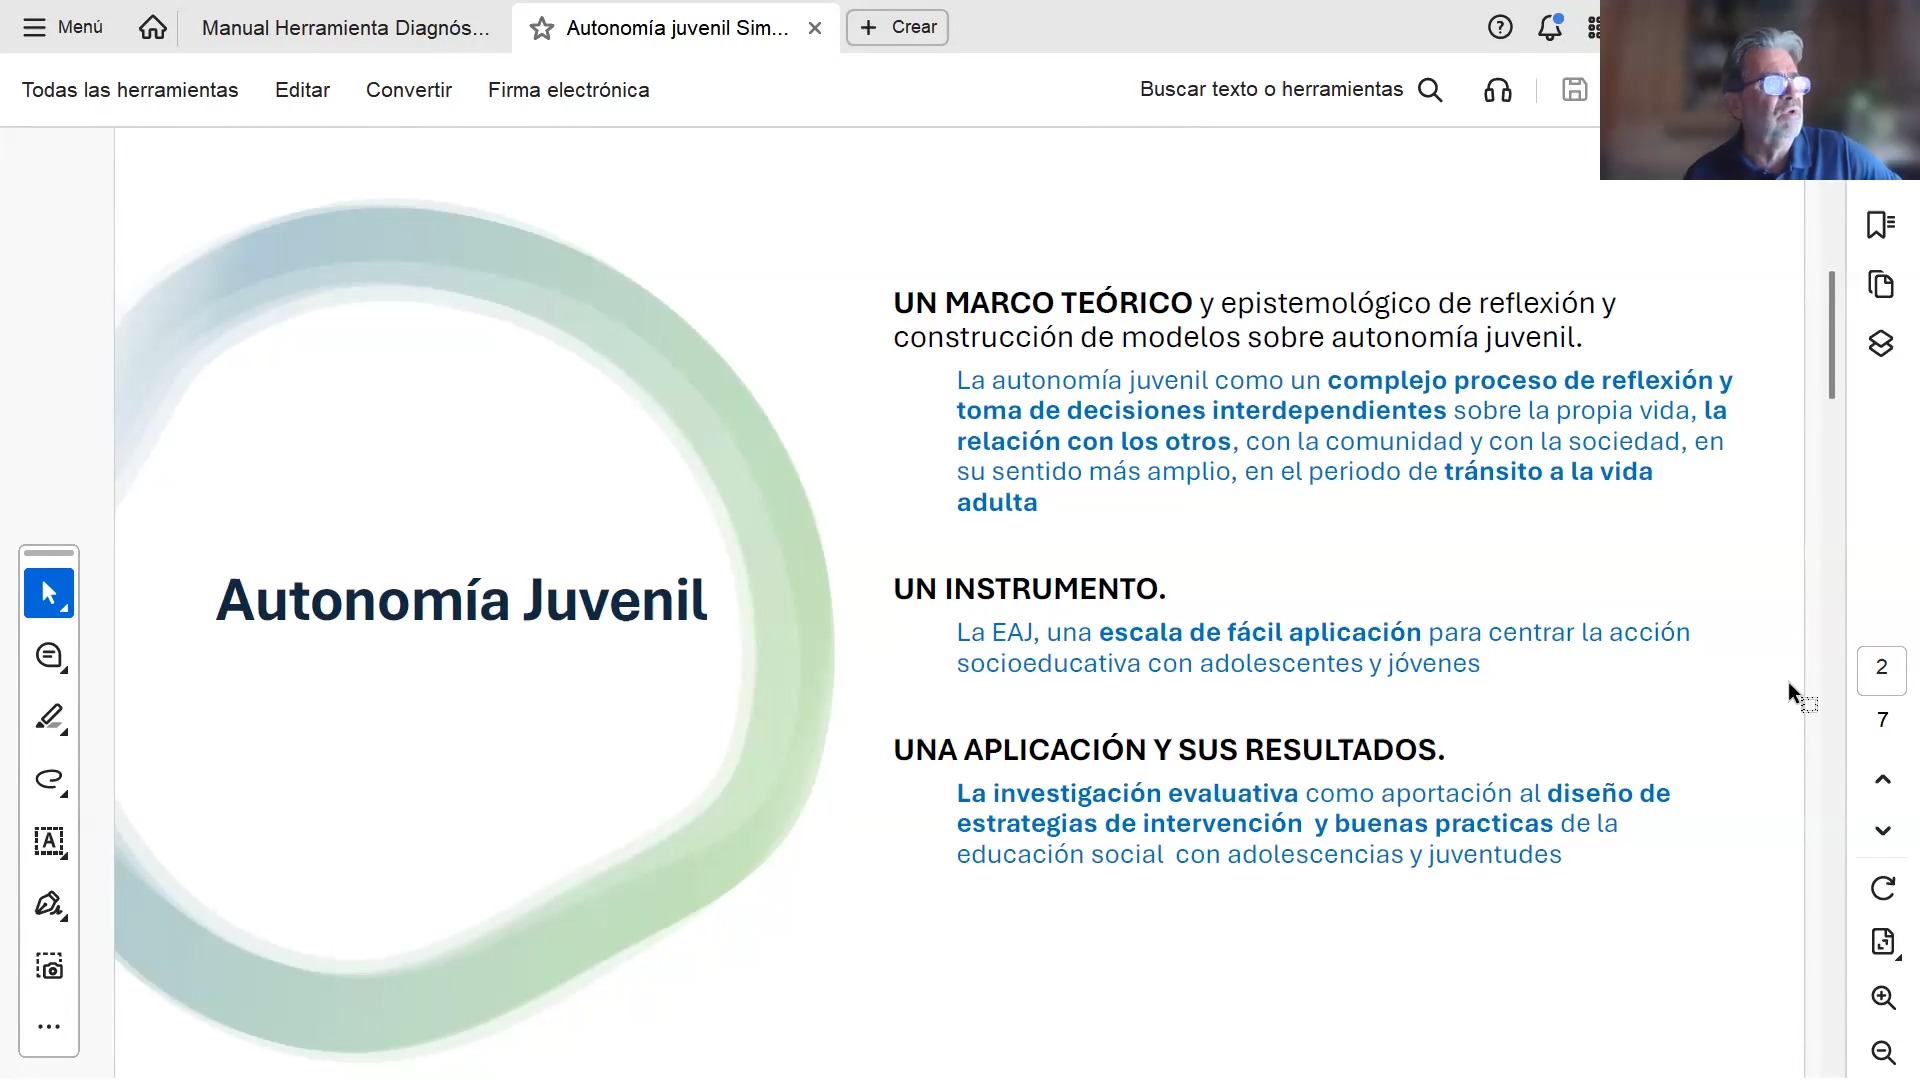Open the bookmarks panel
Screen dimensions: 1920x1080
[x=1881, y=225]
